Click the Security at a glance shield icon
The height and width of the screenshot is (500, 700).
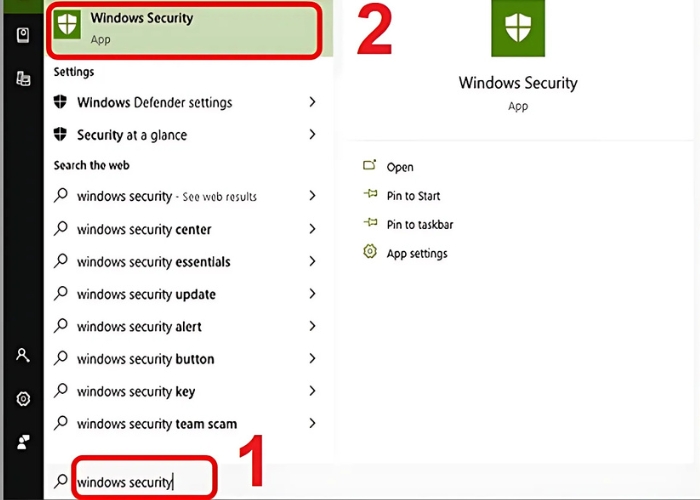click(x=61, y=135)
